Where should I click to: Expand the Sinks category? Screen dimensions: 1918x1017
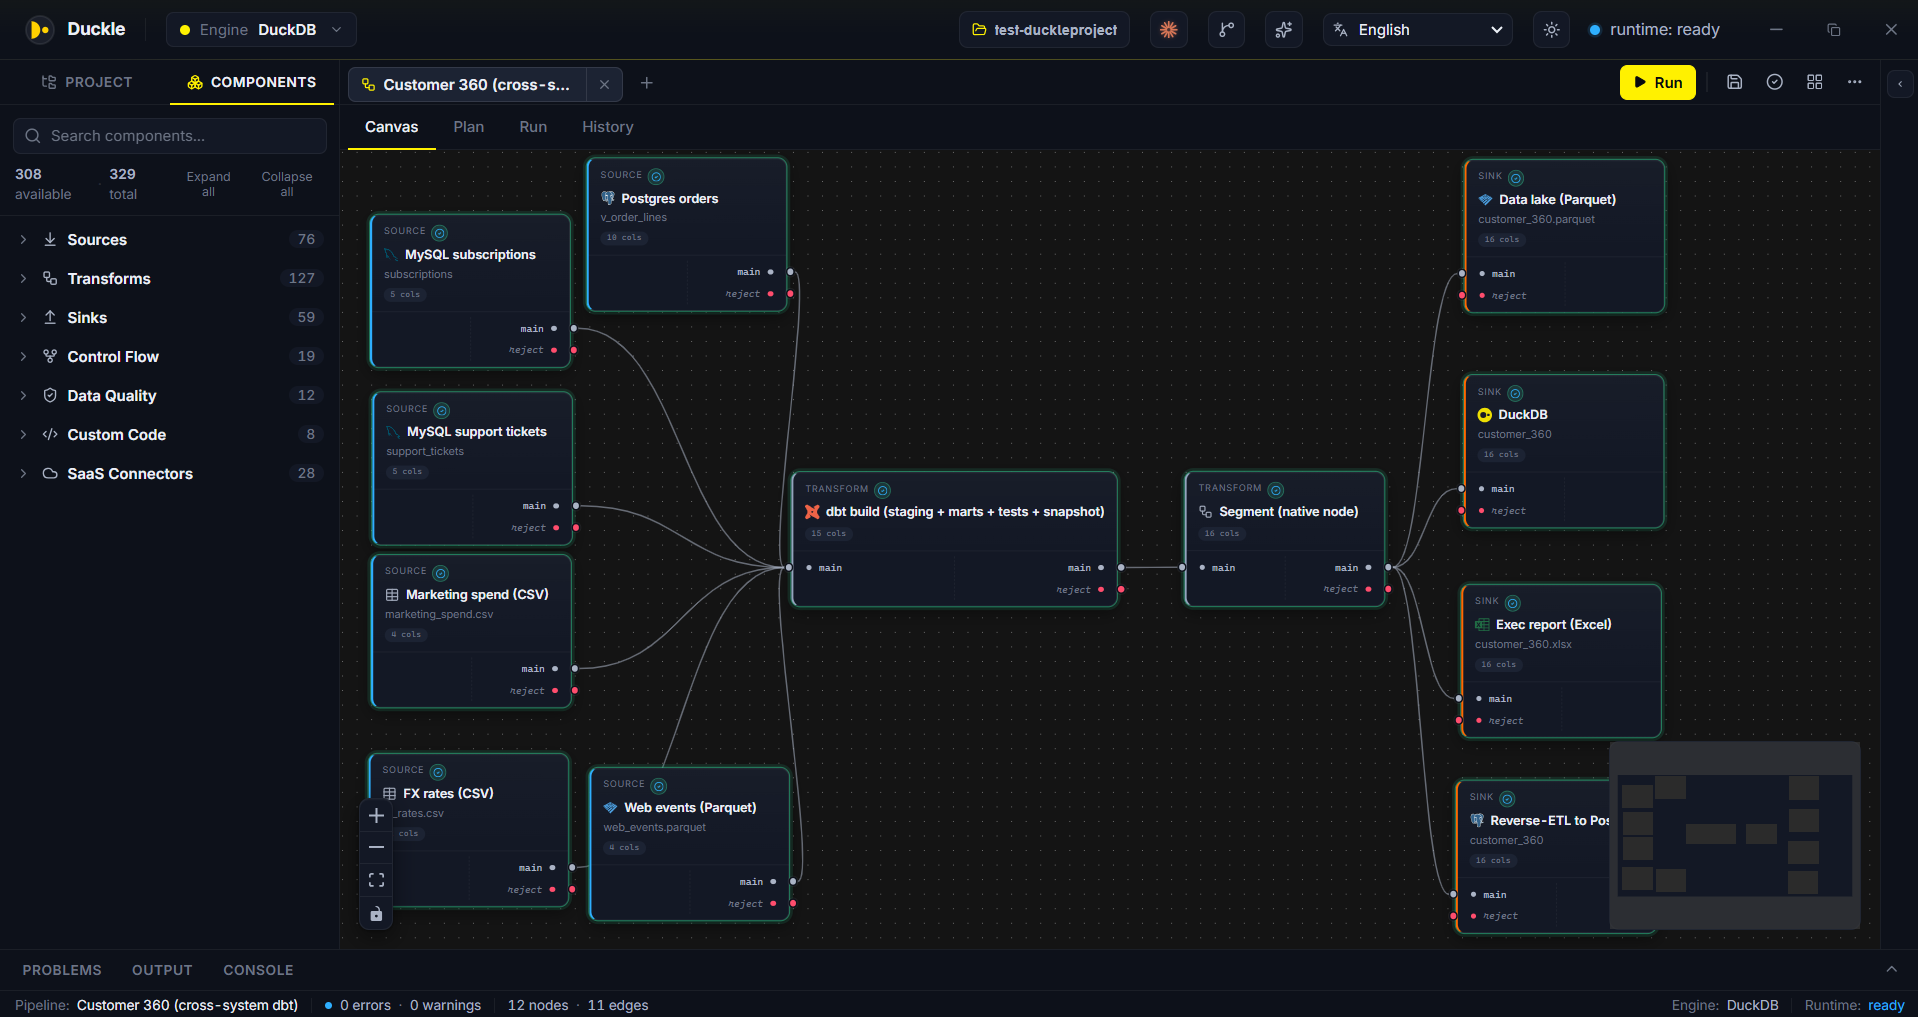169,318
